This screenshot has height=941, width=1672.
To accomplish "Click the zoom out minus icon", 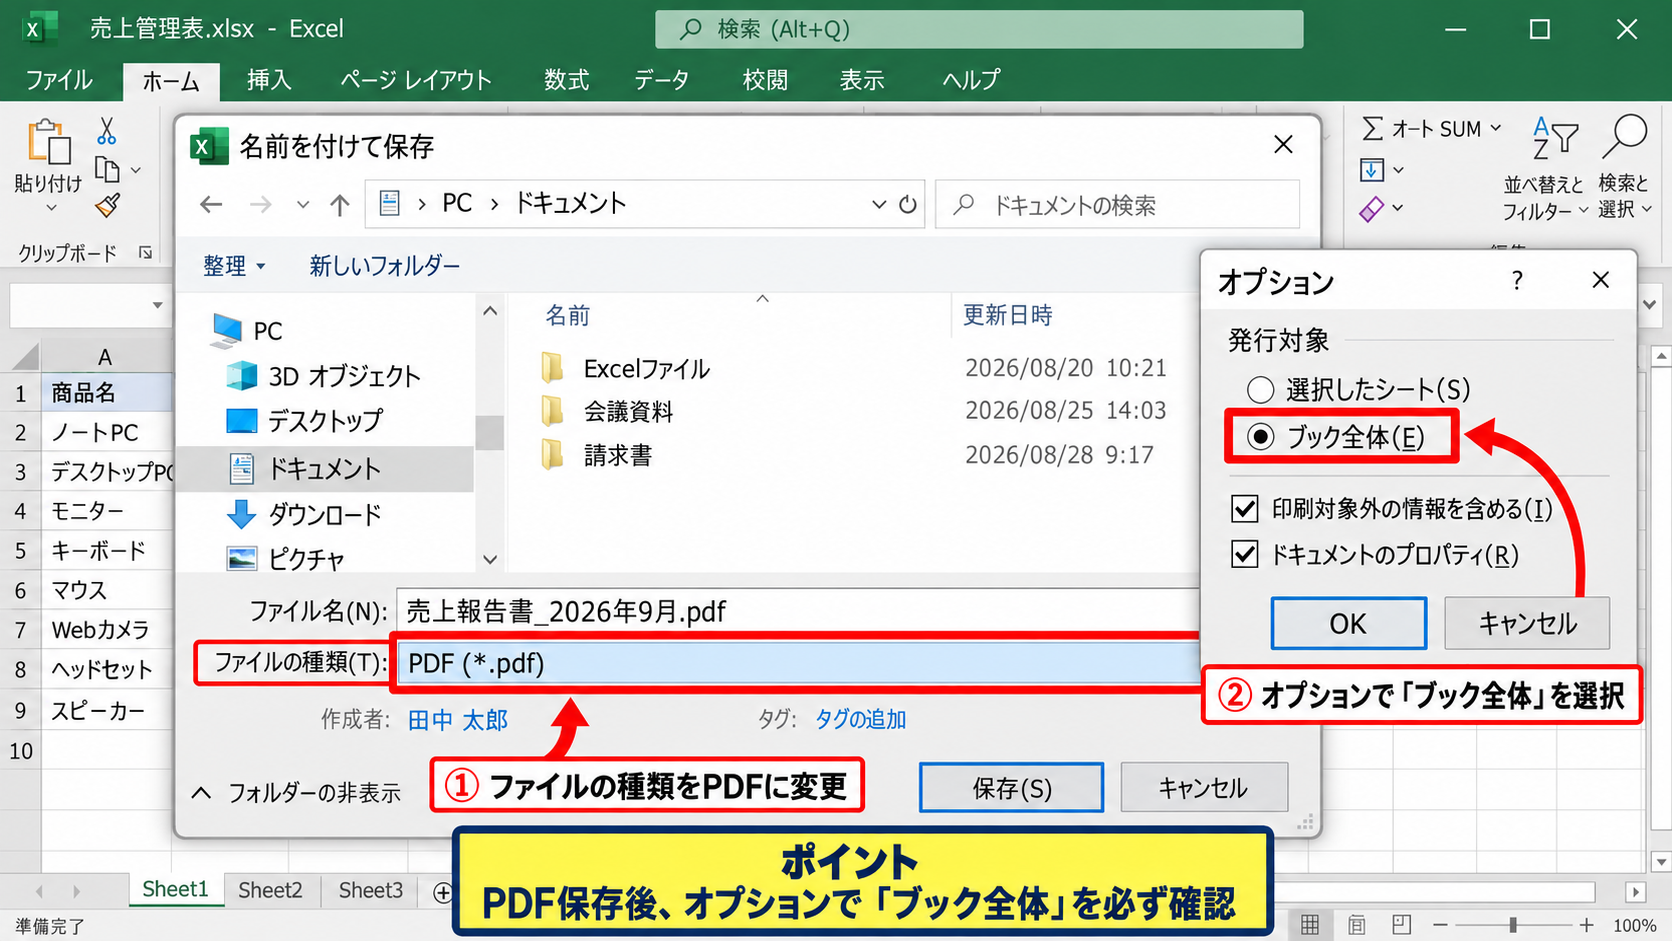I will 1440,926.
